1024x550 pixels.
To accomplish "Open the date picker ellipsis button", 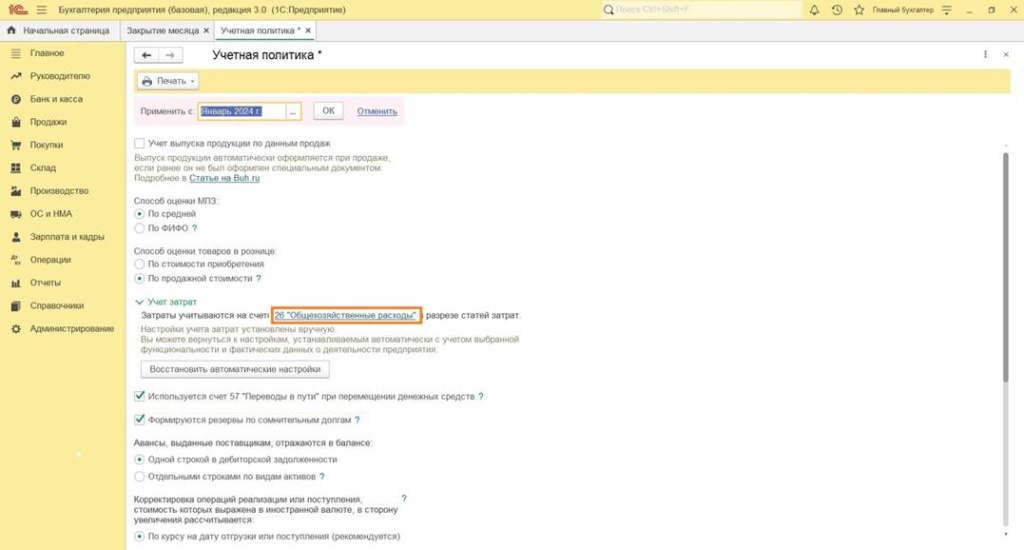I will pyautogui.click(x=292, y=111).
